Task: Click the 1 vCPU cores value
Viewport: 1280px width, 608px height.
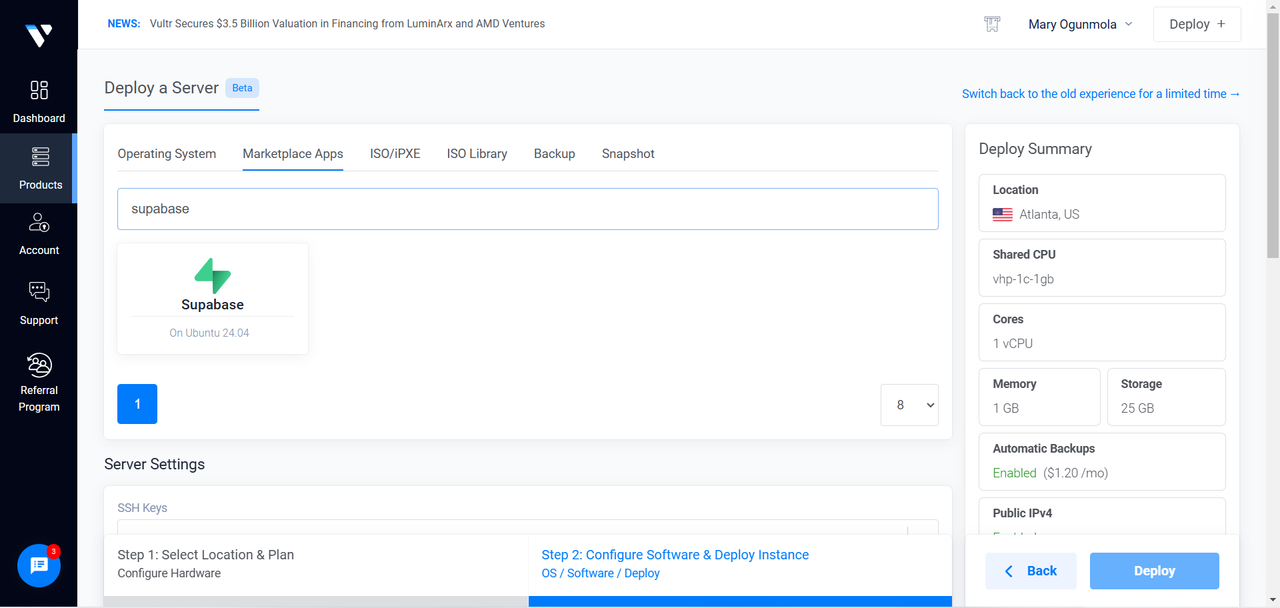Action: [x=1013, y=343]
